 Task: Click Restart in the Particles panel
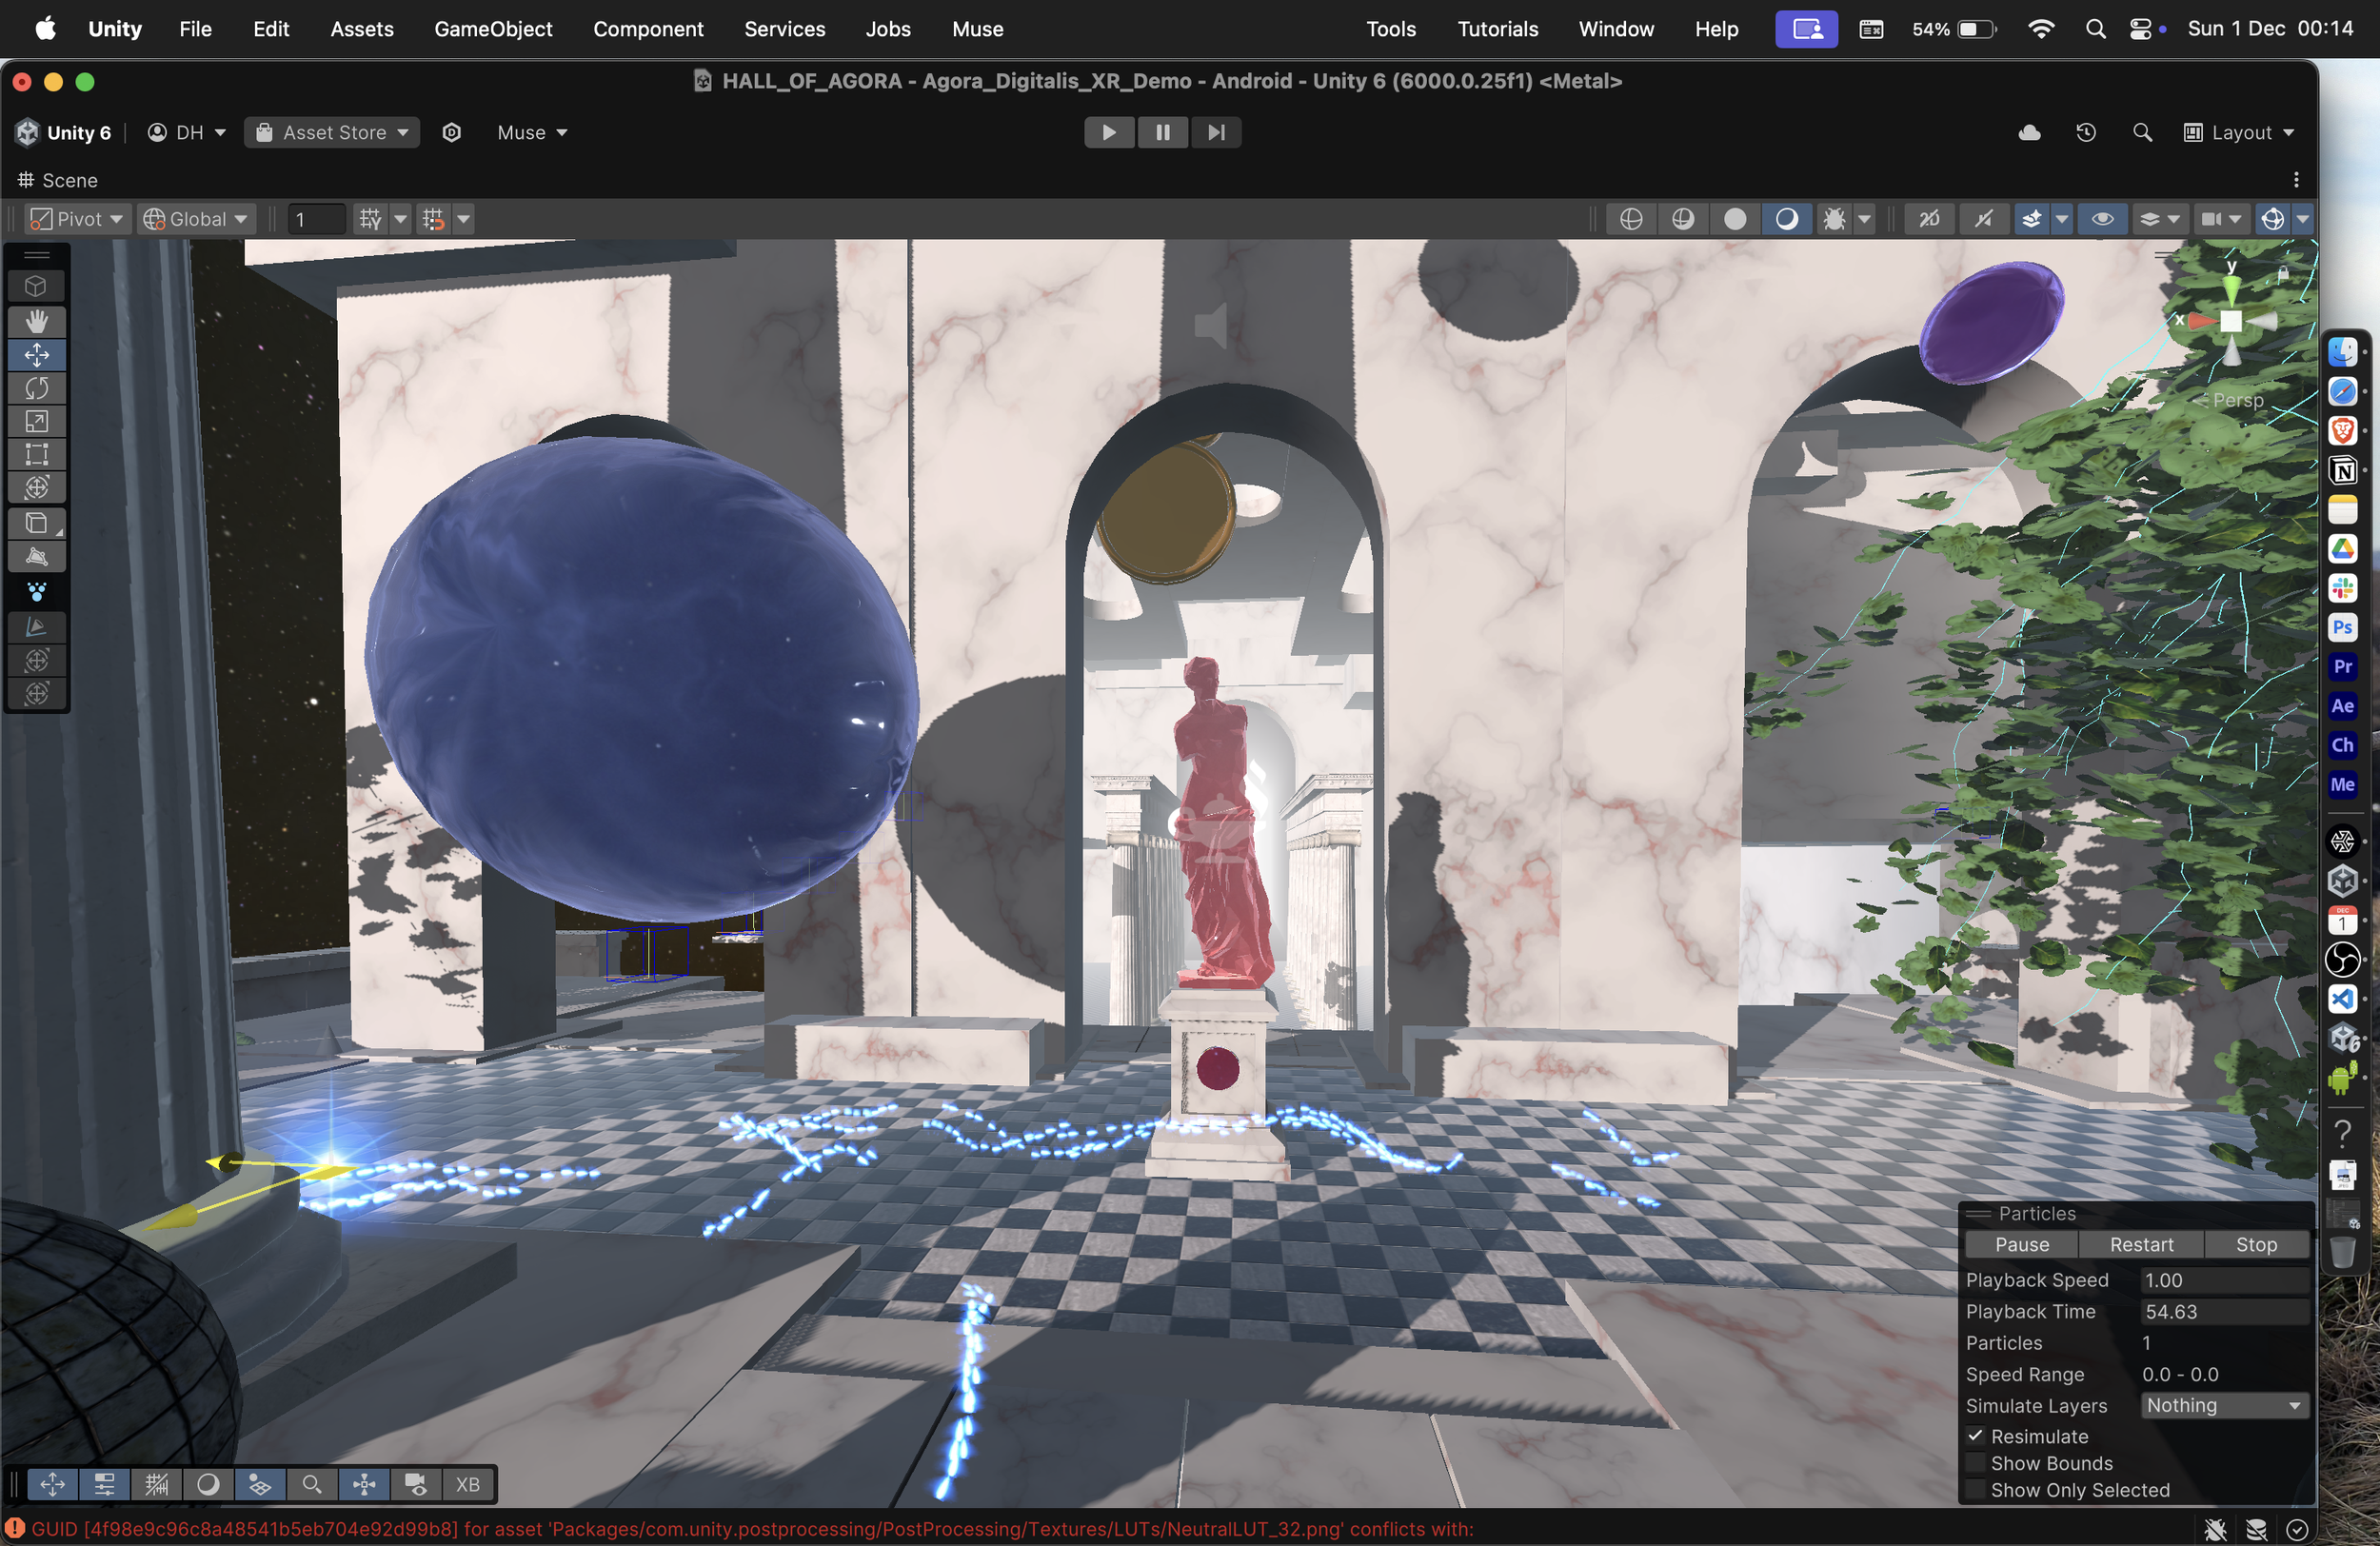tap(2141, 1244)
